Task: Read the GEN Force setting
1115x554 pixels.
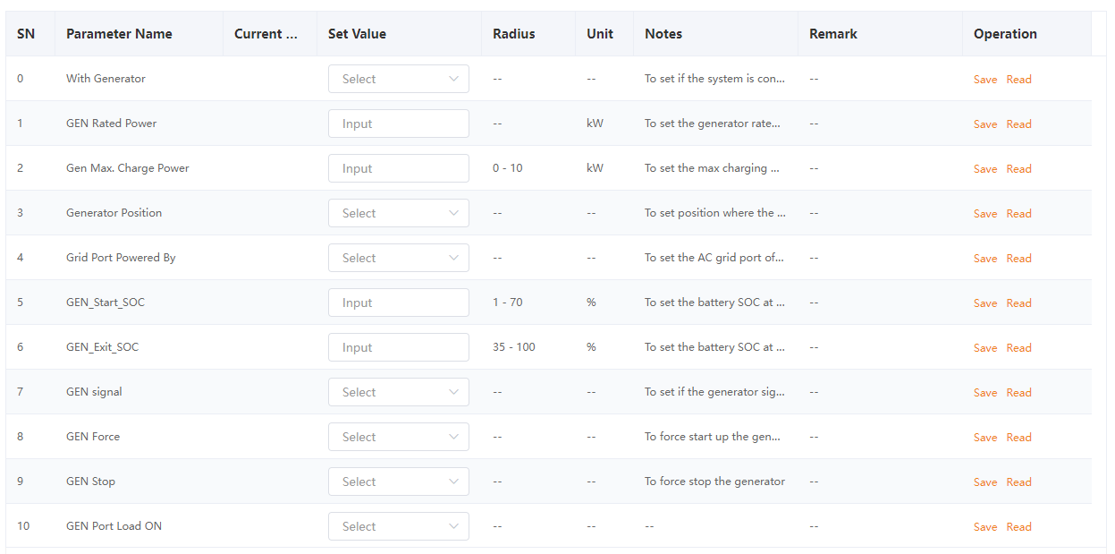Action: coord(1018,437)
